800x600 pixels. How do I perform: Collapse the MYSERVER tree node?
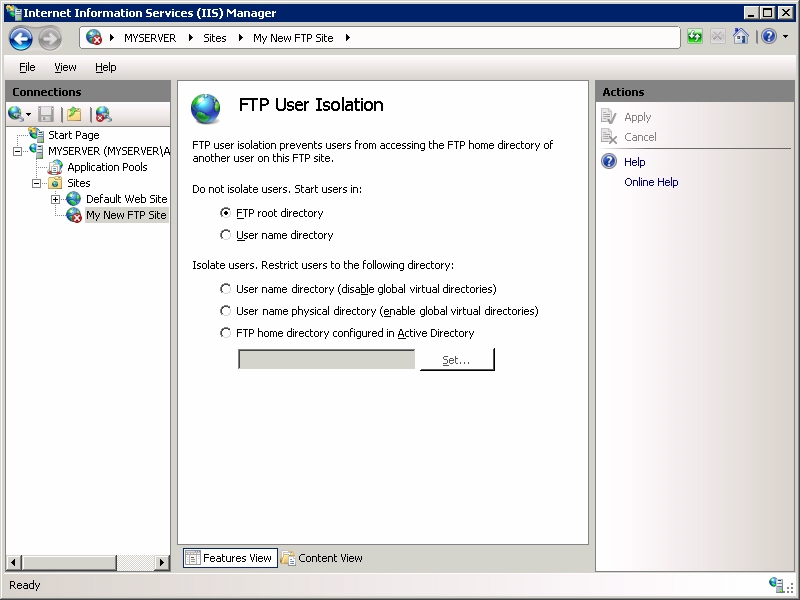point(17,151)
